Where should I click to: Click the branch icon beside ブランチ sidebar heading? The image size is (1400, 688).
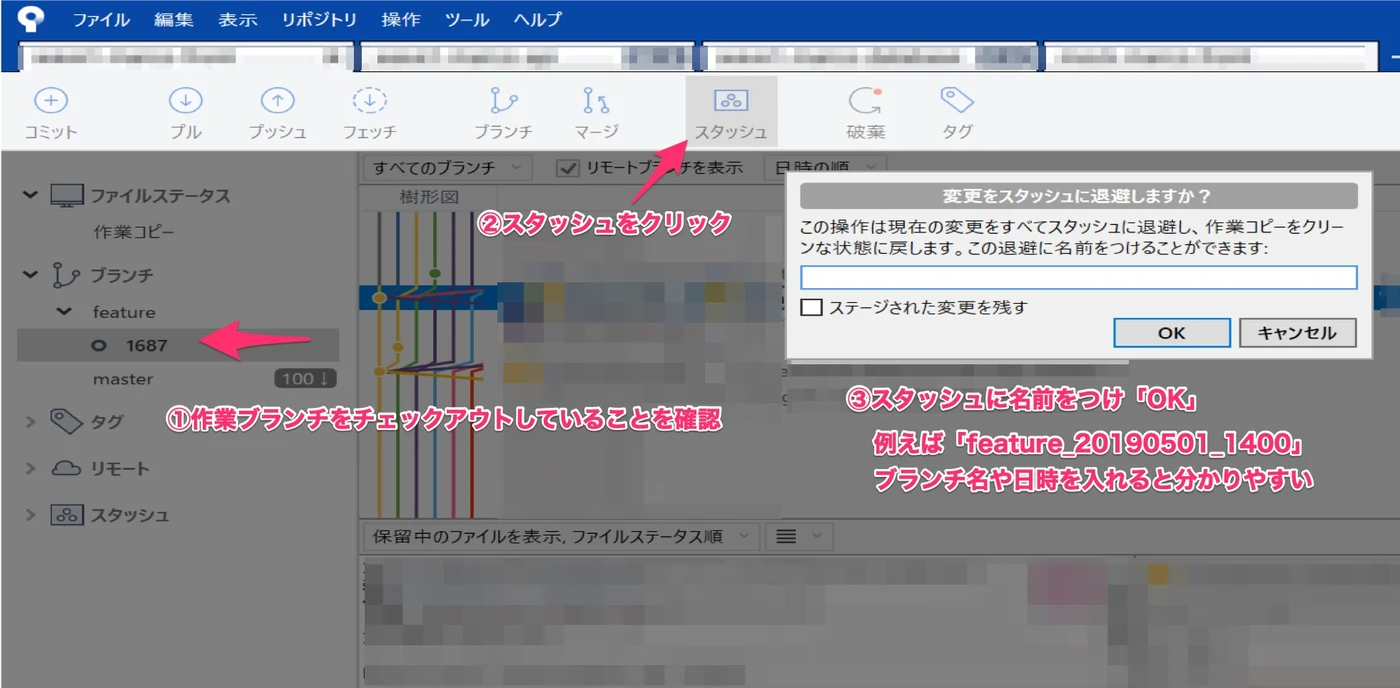66,275
